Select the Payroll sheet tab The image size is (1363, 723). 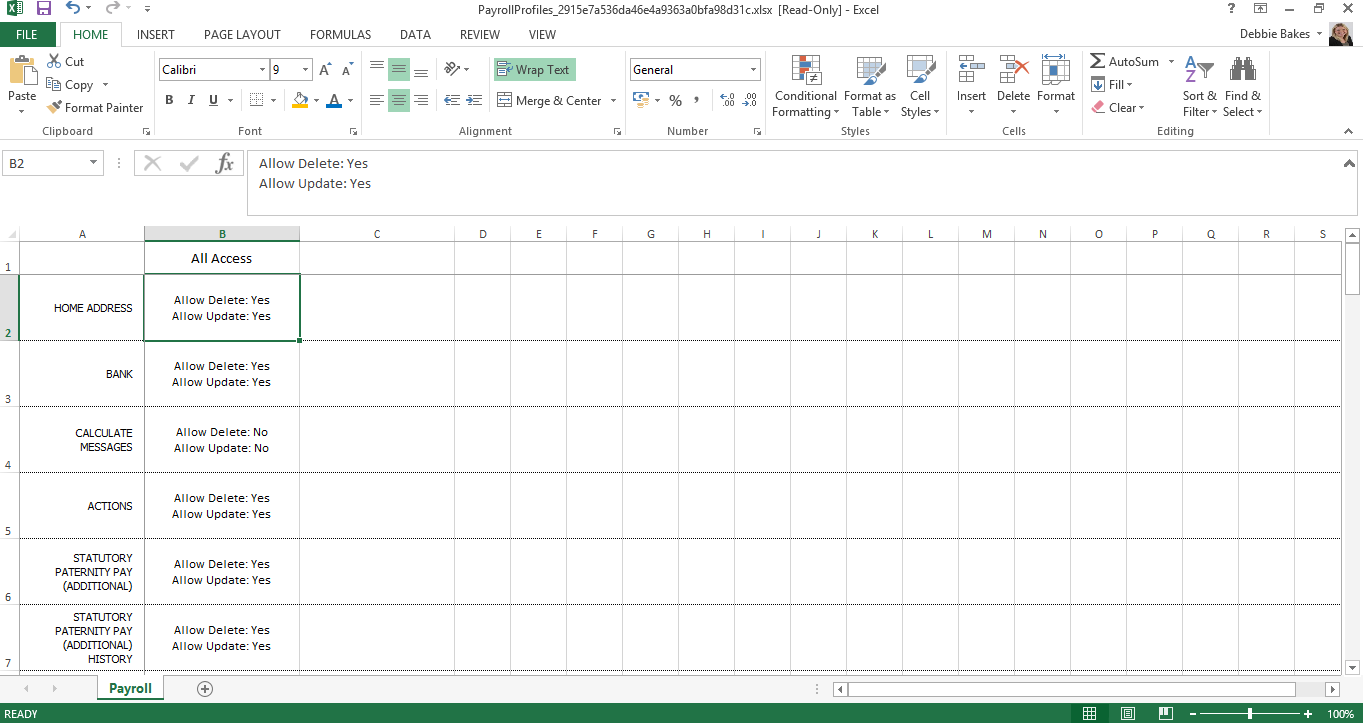(x=130, y=688)
